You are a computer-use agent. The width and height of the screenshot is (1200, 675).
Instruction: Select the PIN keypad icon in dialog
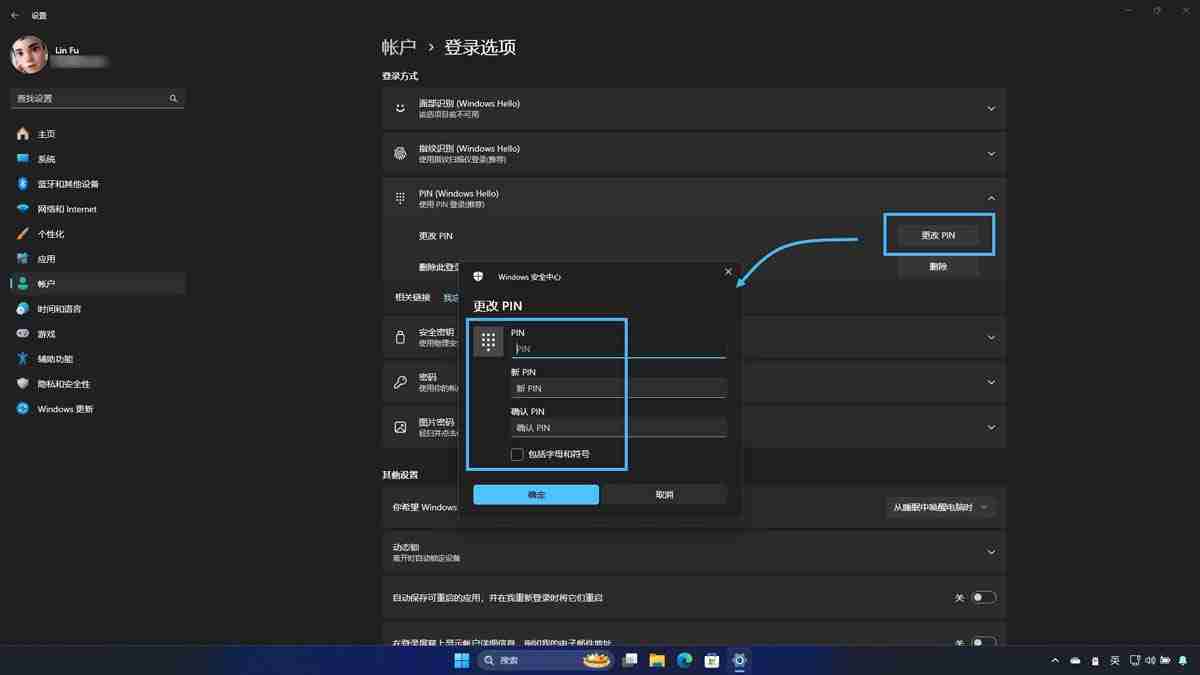pyautogui.click(x=488, y=340)
